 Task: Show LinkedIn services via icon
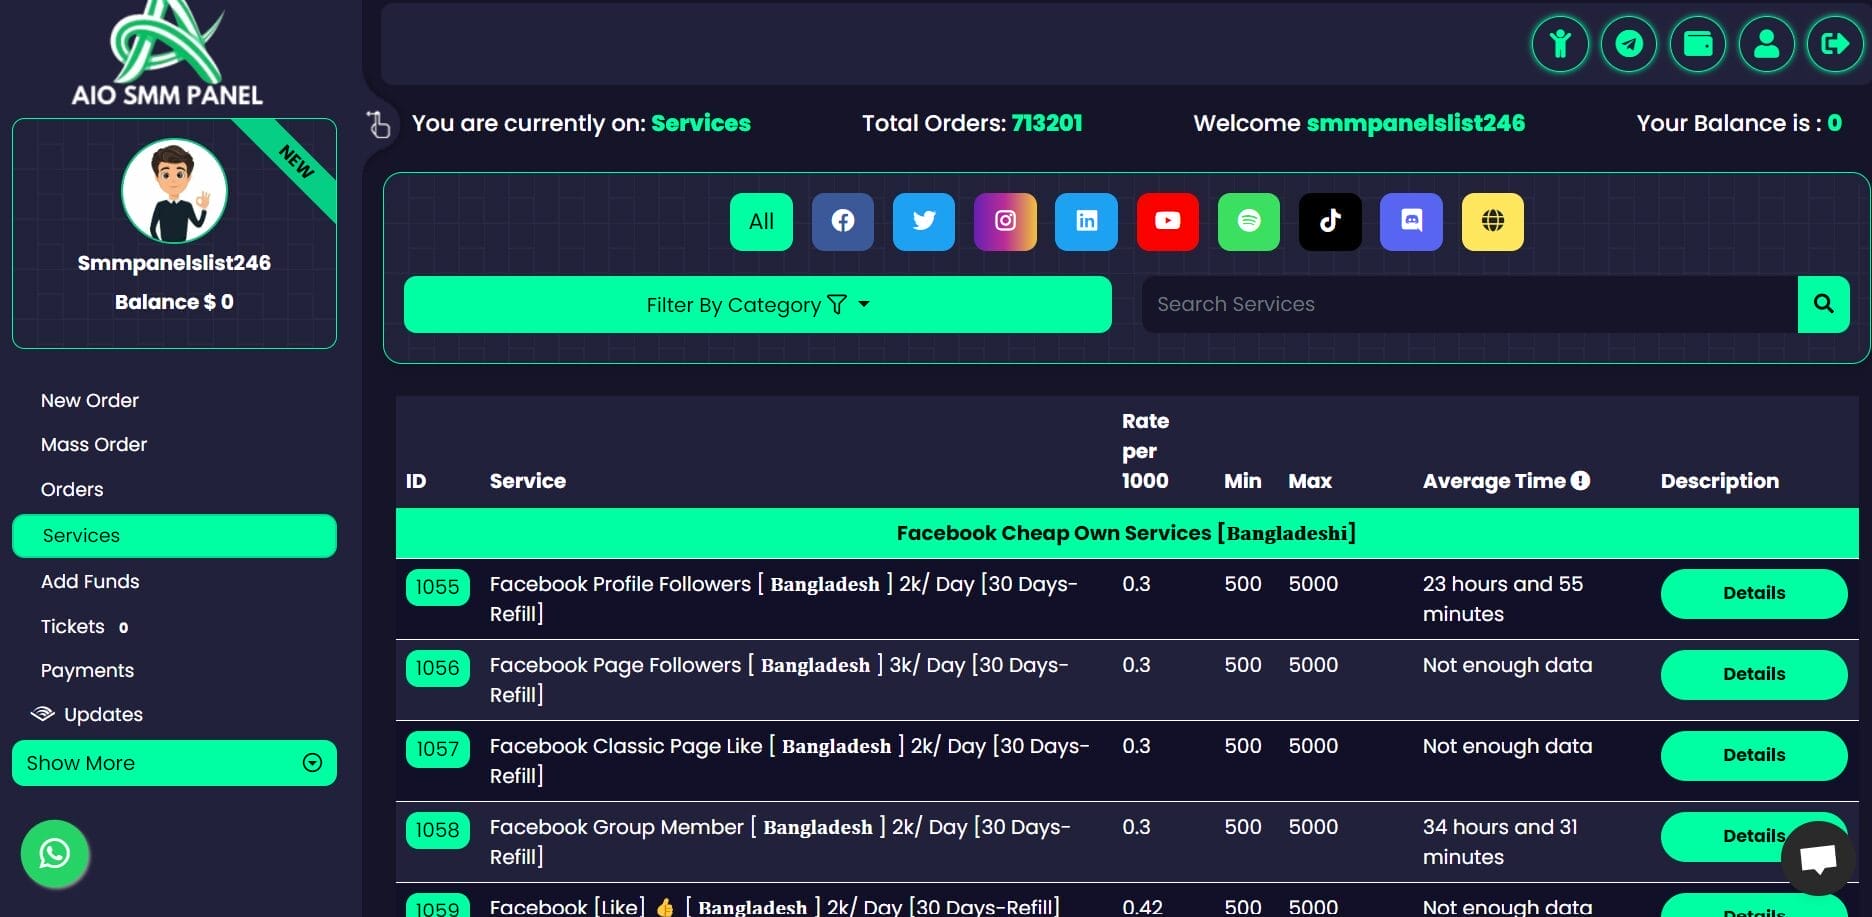1086,221
